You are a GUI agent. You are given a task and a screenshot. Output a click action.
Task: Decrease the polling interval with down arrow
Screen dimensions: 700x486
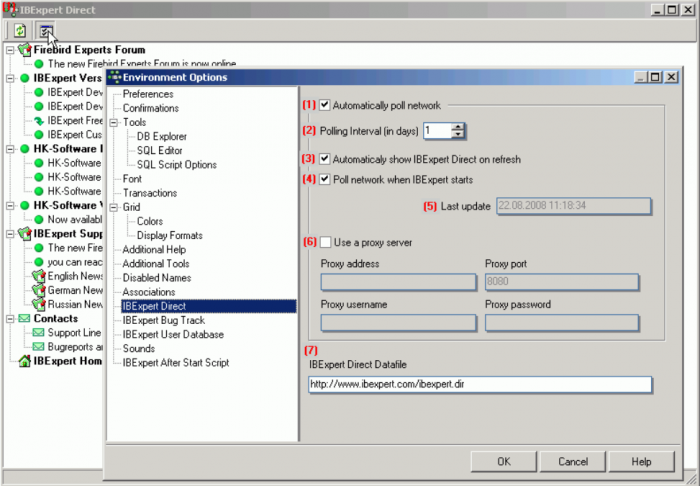[458, 134]
